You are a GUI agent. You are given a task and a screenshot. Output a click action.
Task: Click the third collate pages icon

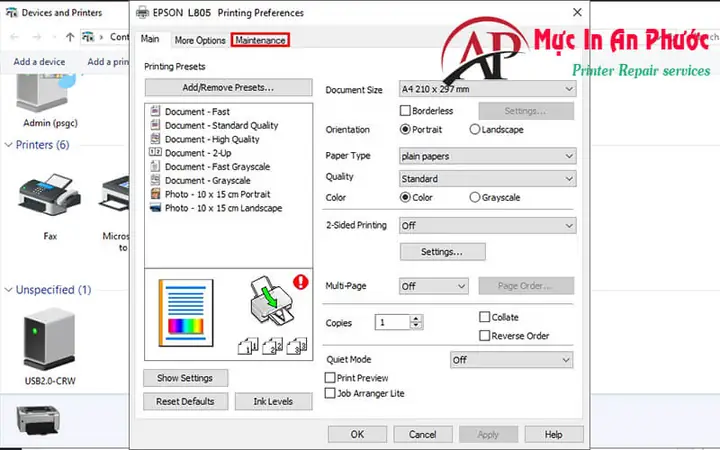click(297, 346)
